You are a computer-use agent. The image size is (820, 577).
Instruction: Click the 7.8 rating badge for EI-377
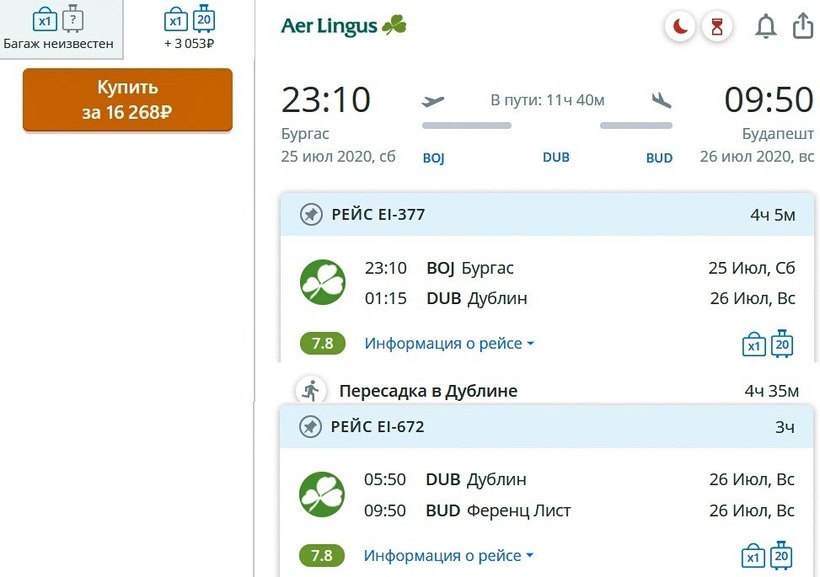(323, 344)
